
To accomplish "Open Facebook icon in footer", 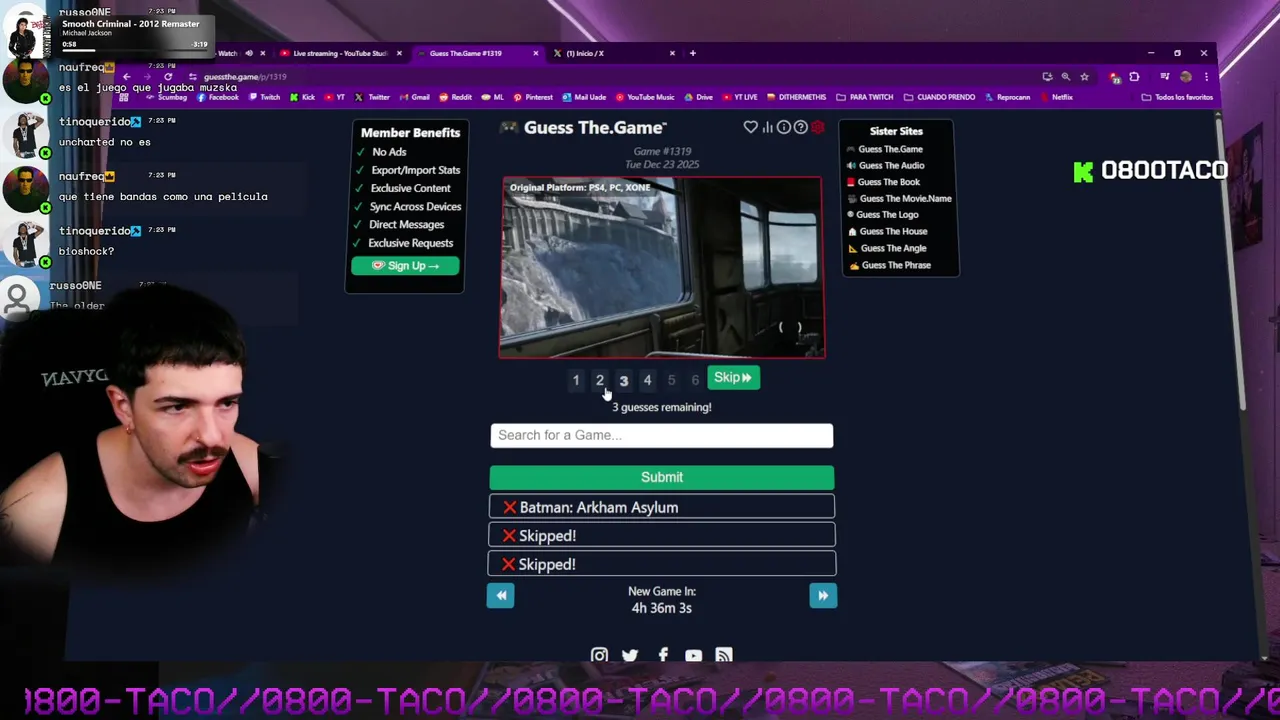I will click(662, 655).
